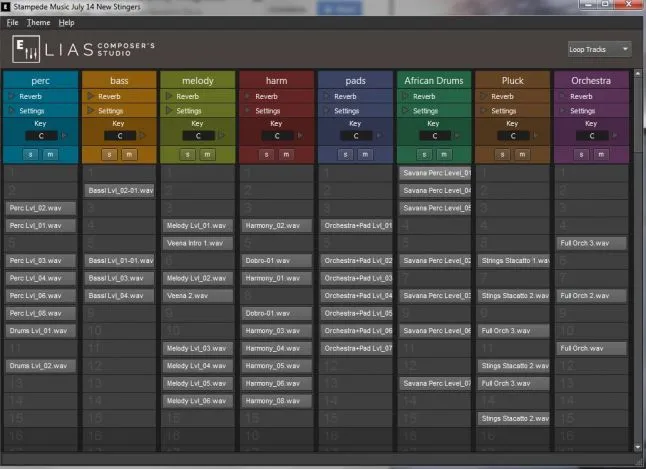Screen dimensions: 646x469
Task: Select the Melody Lvl_06.wav clip
Action: [198, 401]
